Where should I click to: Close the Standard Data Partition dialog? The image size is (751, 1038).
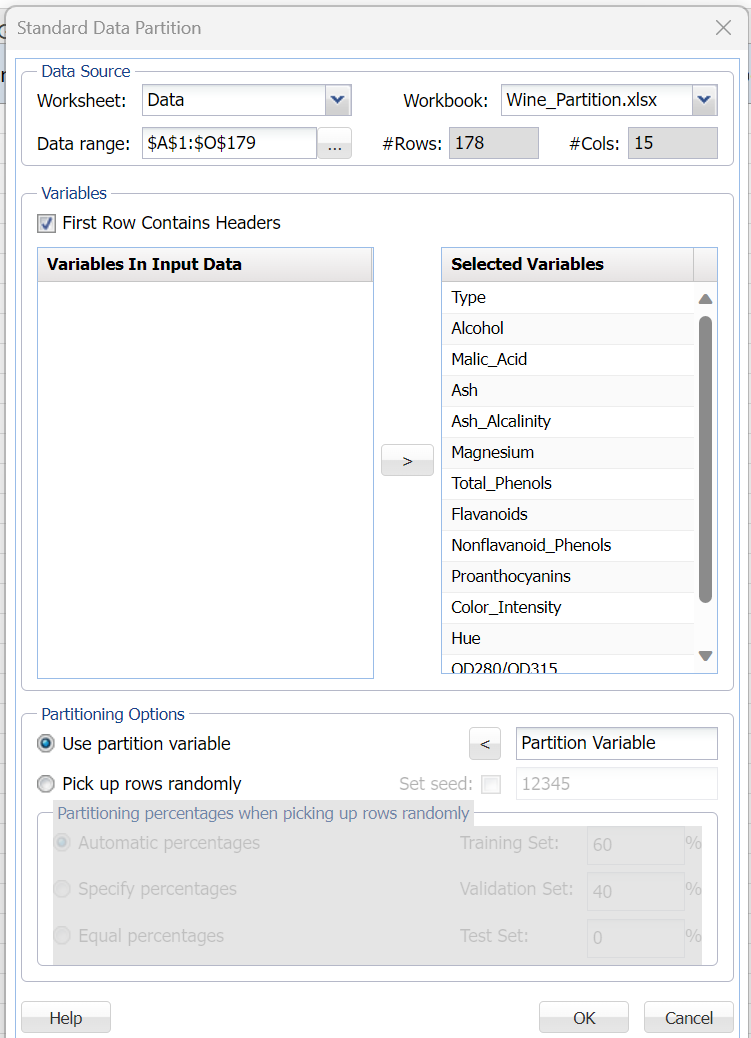723,28
